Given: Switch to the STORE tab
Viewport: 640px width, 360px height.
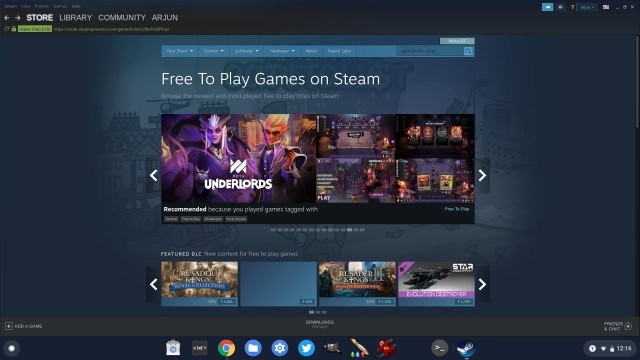Looking at the screenshot, I should tap(40, 18).
